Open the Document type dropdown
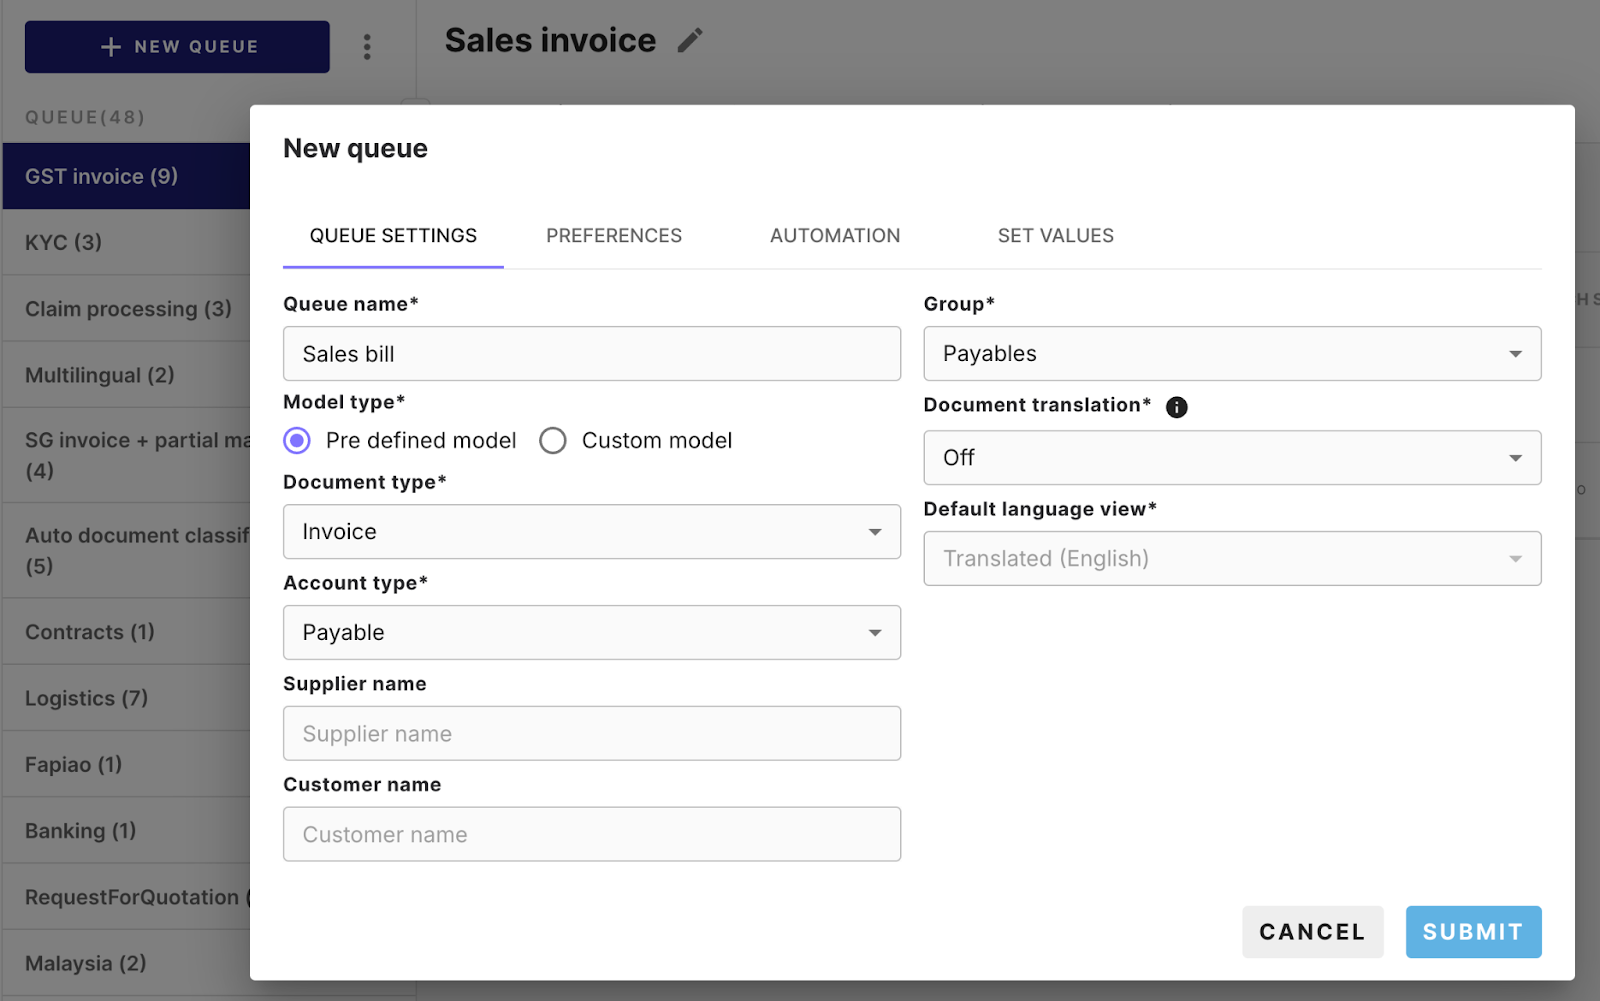This screenshot has height=1001, width=1600. point(592,532)
